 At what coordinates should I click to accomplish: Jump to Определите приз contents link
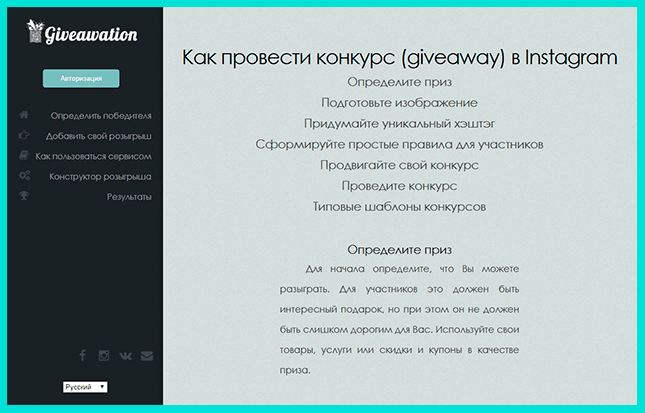399,82
